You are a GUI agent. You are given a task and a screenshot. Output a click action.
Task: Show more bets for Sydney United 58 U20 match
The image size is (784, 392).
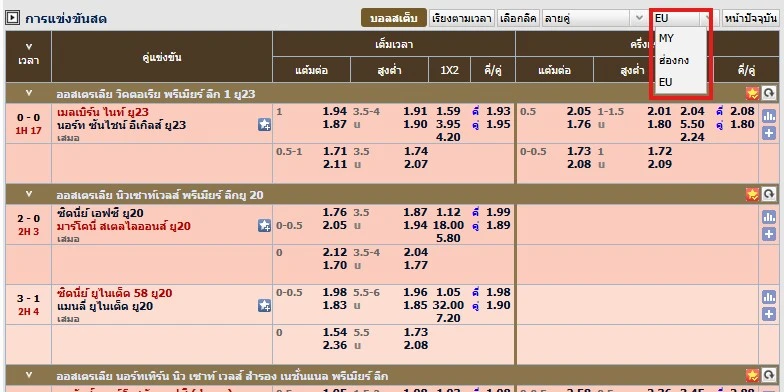pyautogui.click(x=769, y=314)
